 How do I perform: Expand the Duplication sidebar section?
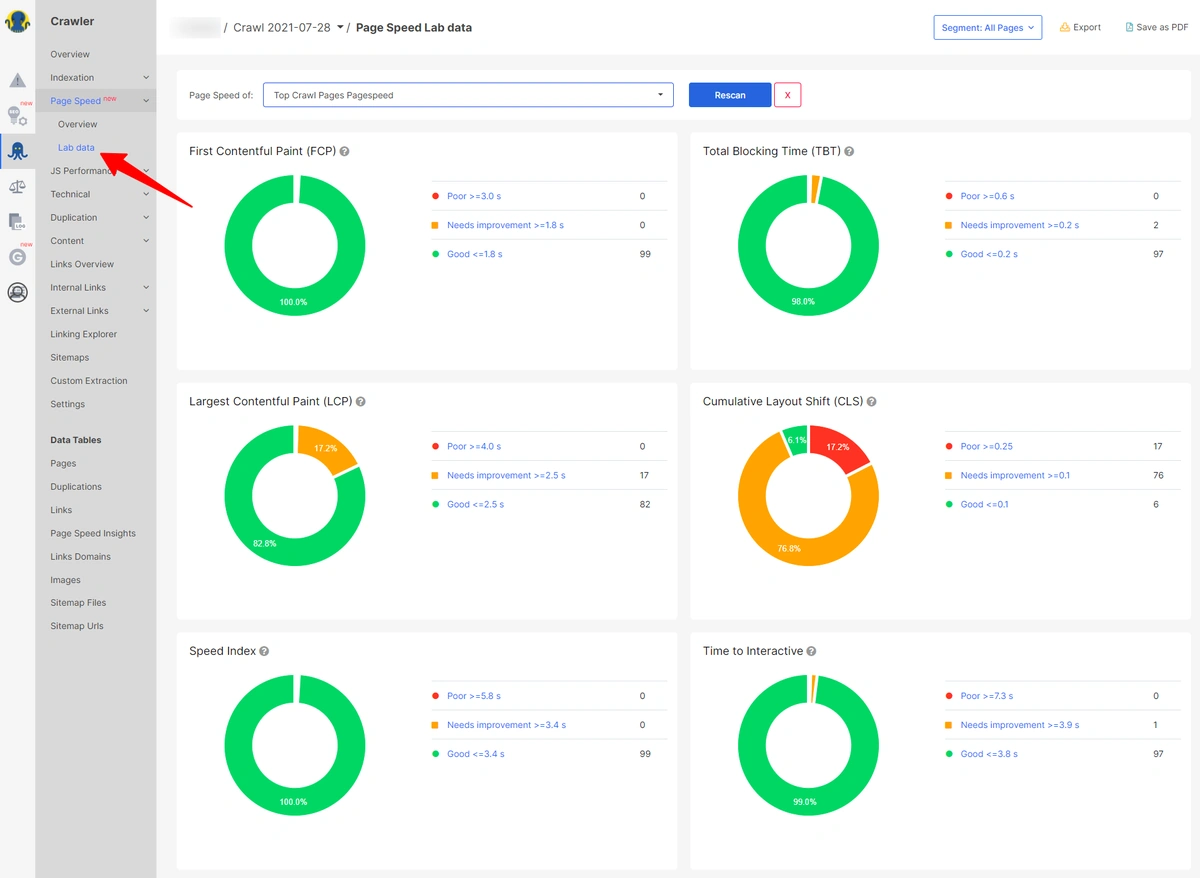coord(99,218)
